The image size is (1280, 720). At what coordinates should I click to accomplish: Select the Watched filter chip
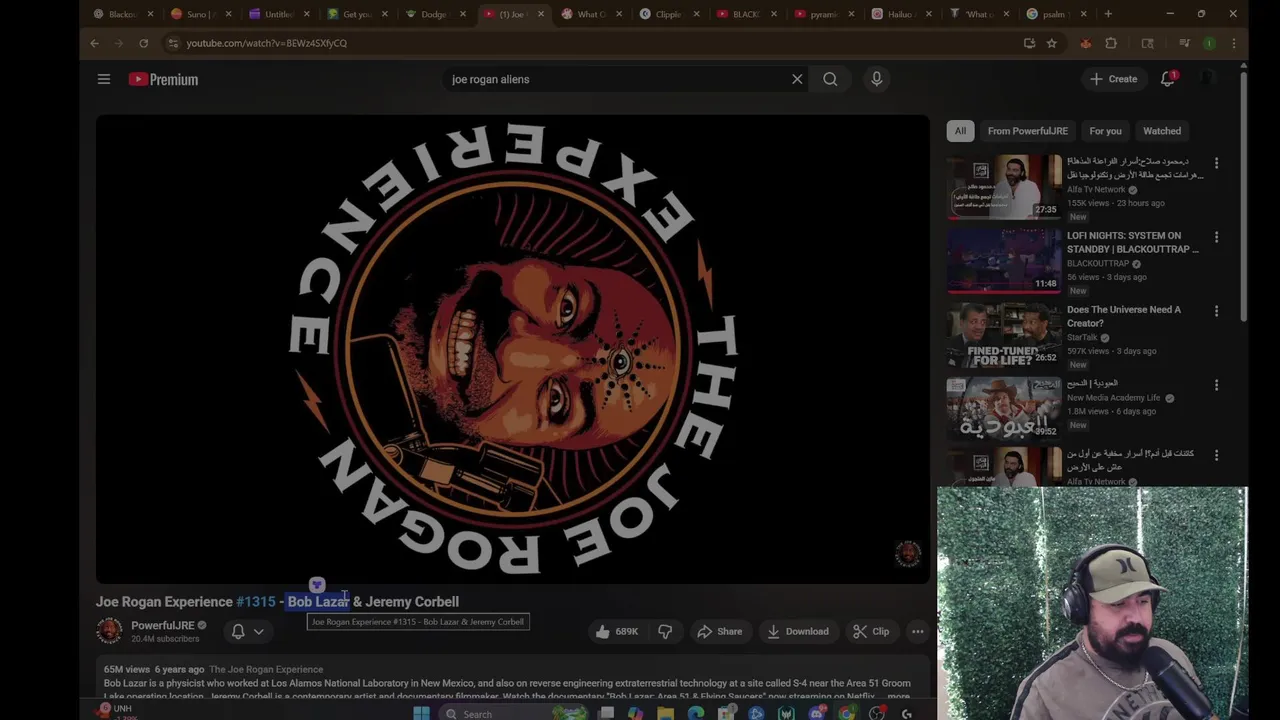click(x=1162, y=131)
